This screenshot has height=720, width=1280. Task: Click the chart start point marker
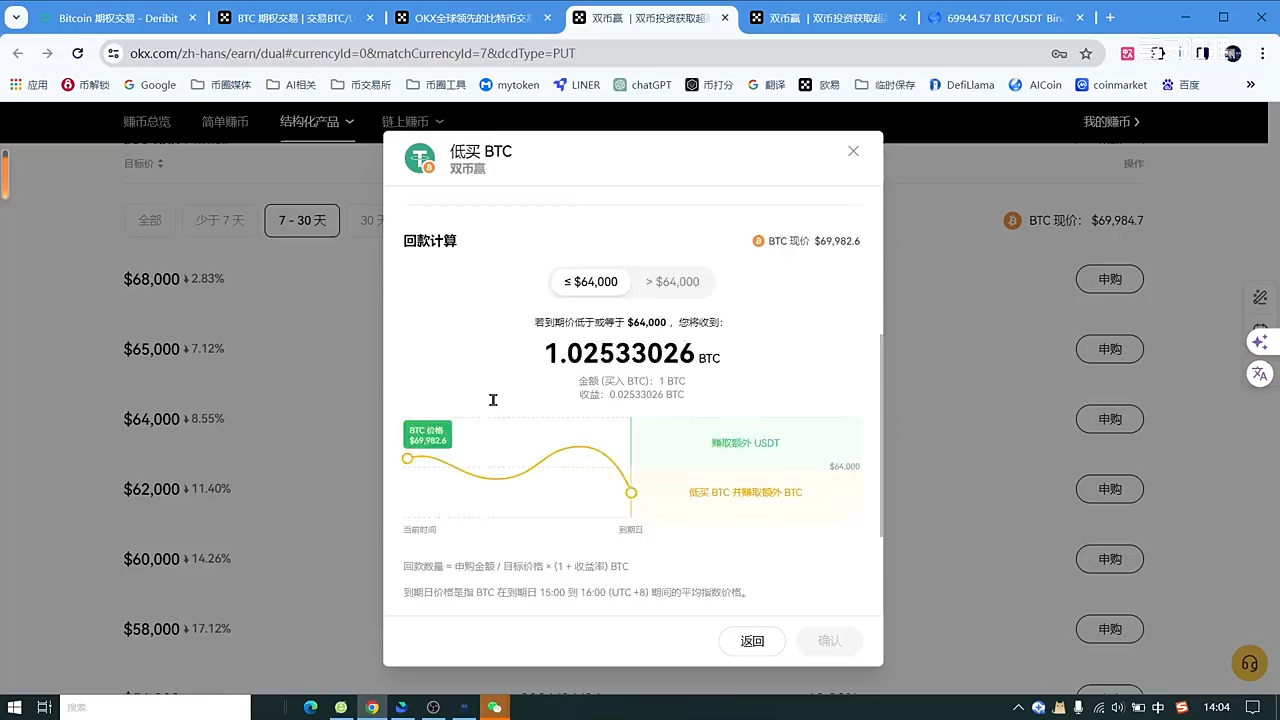coord(407,458)
